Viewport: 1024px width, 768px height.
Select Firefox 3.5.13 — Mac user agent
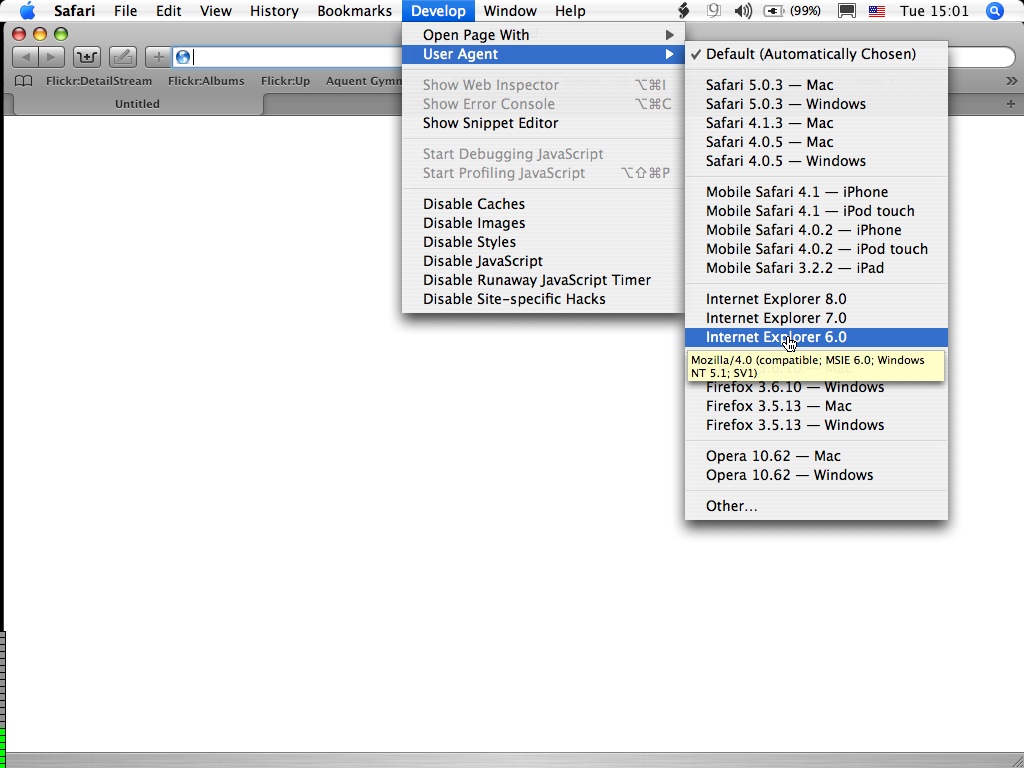[x=816, y=406]
